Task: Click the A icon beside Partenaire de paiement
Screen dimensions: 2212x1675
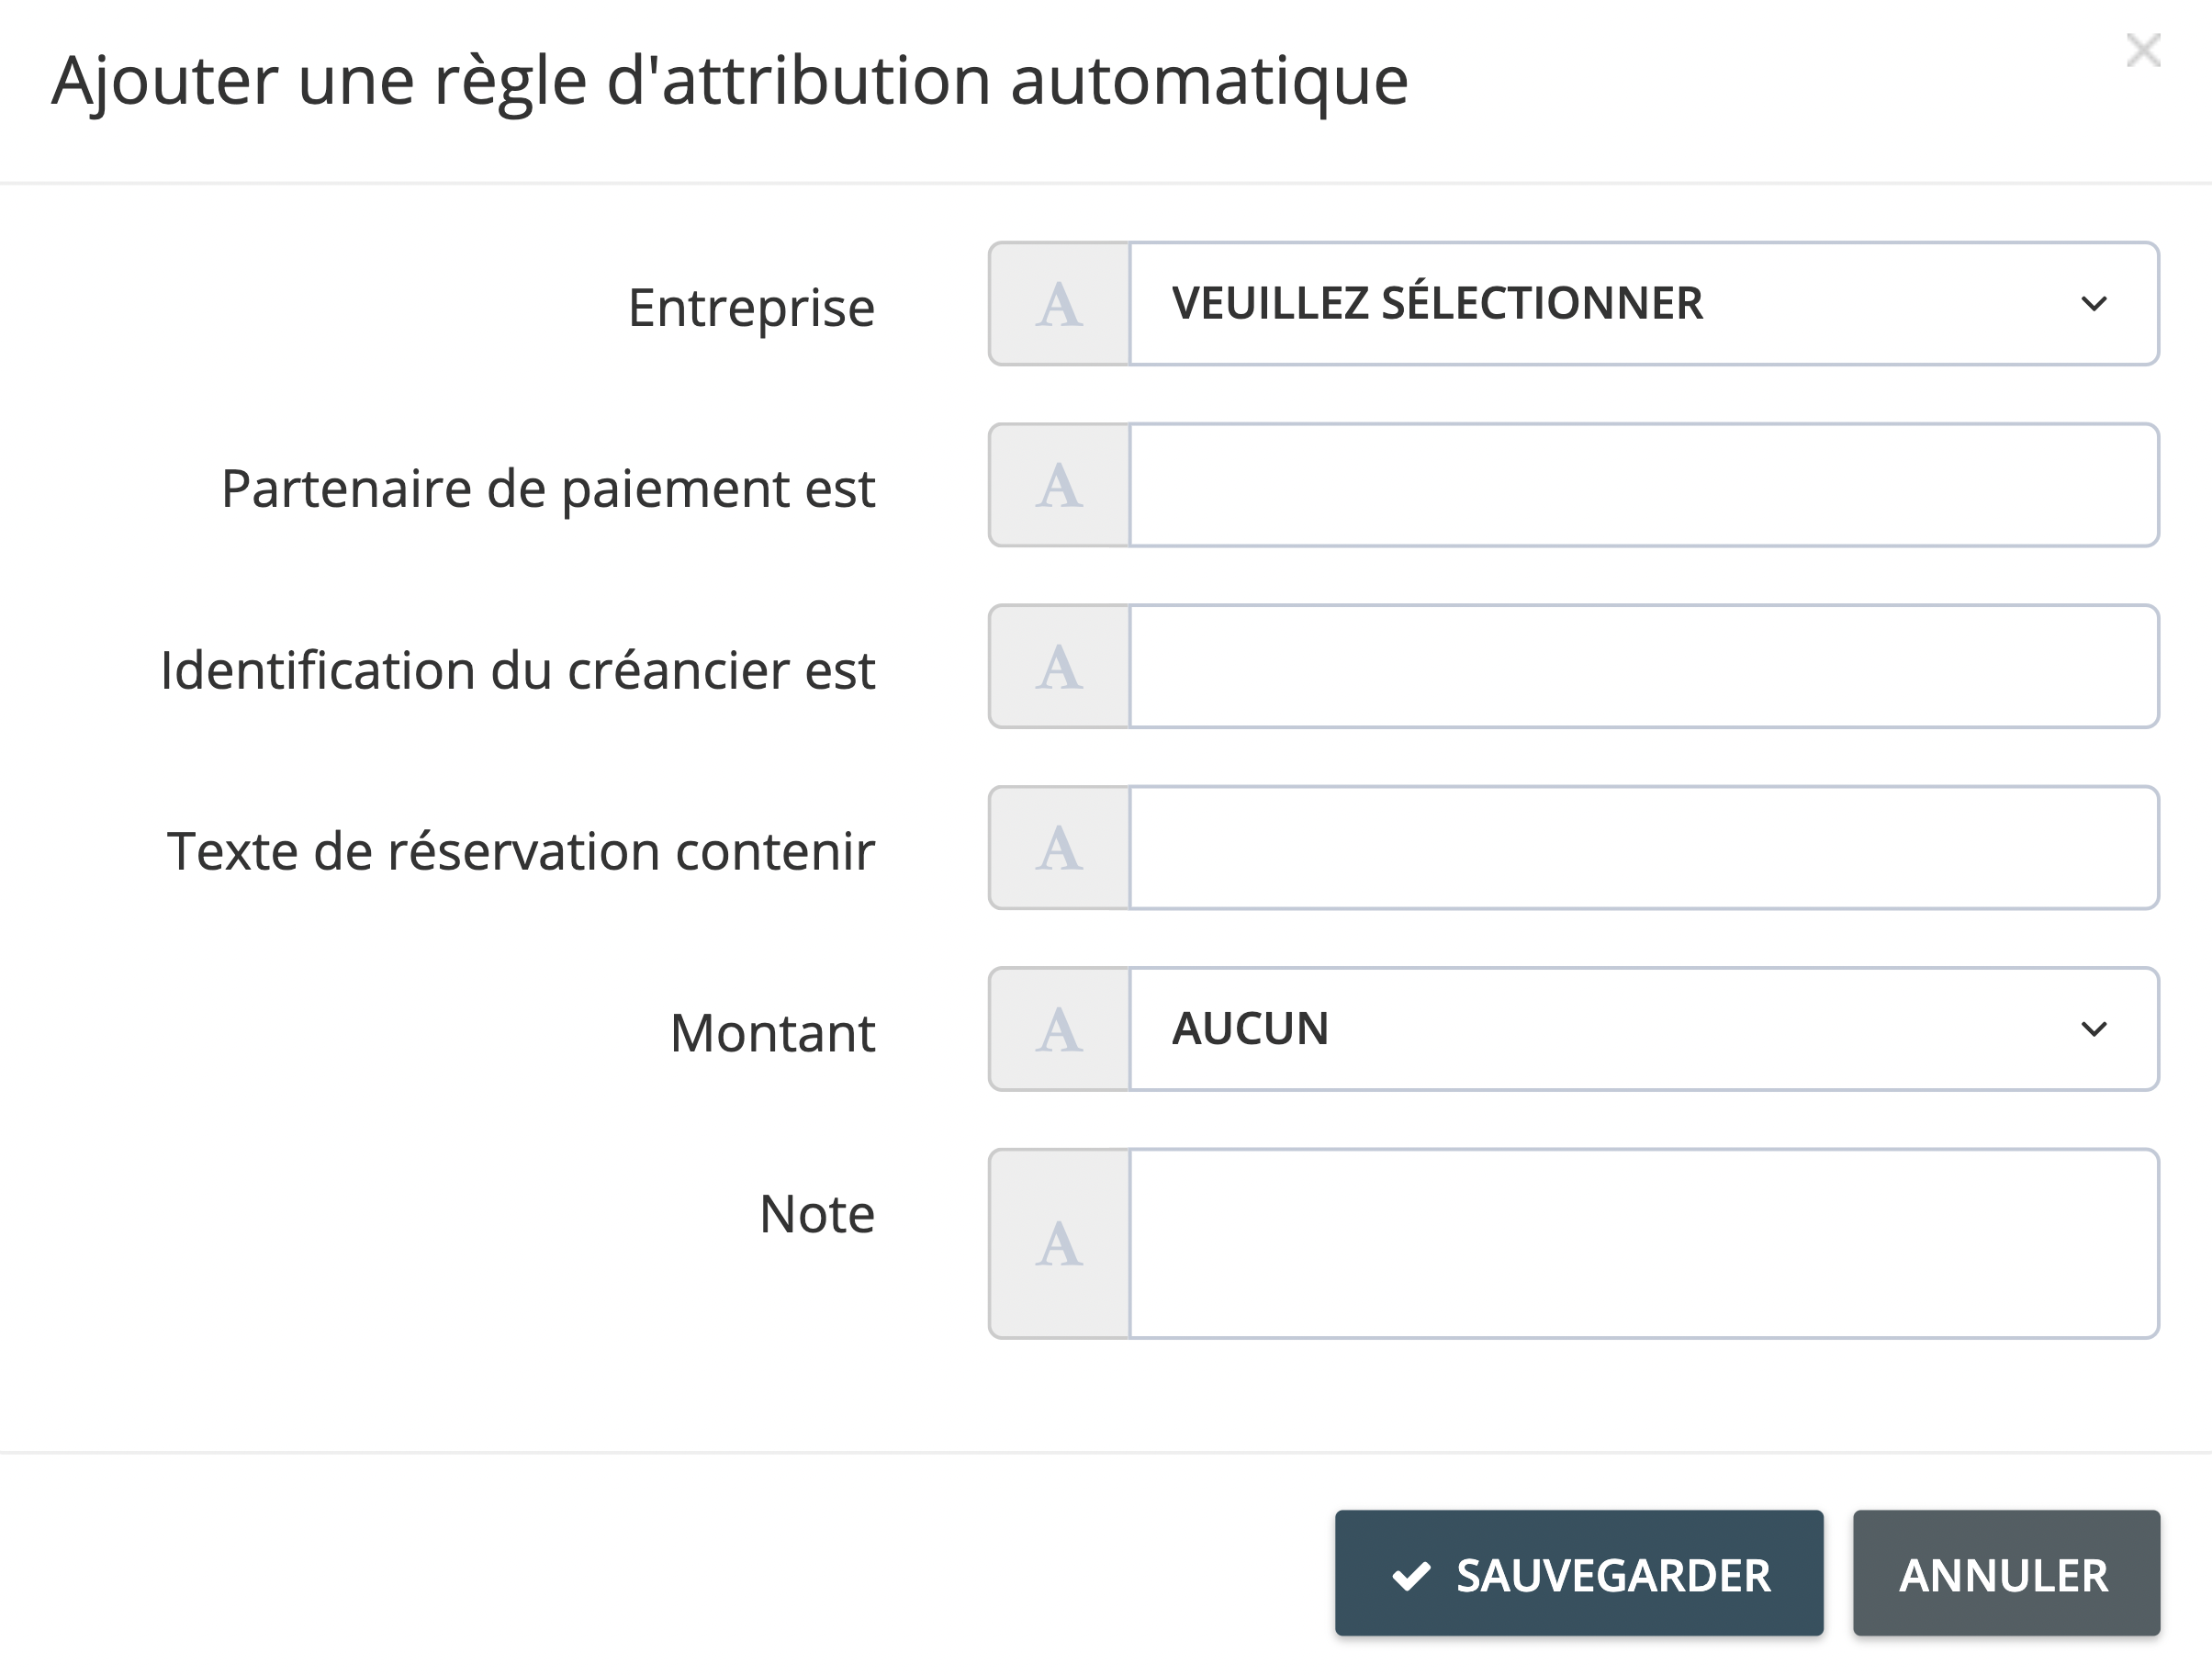Action: tap(1059, 485)
